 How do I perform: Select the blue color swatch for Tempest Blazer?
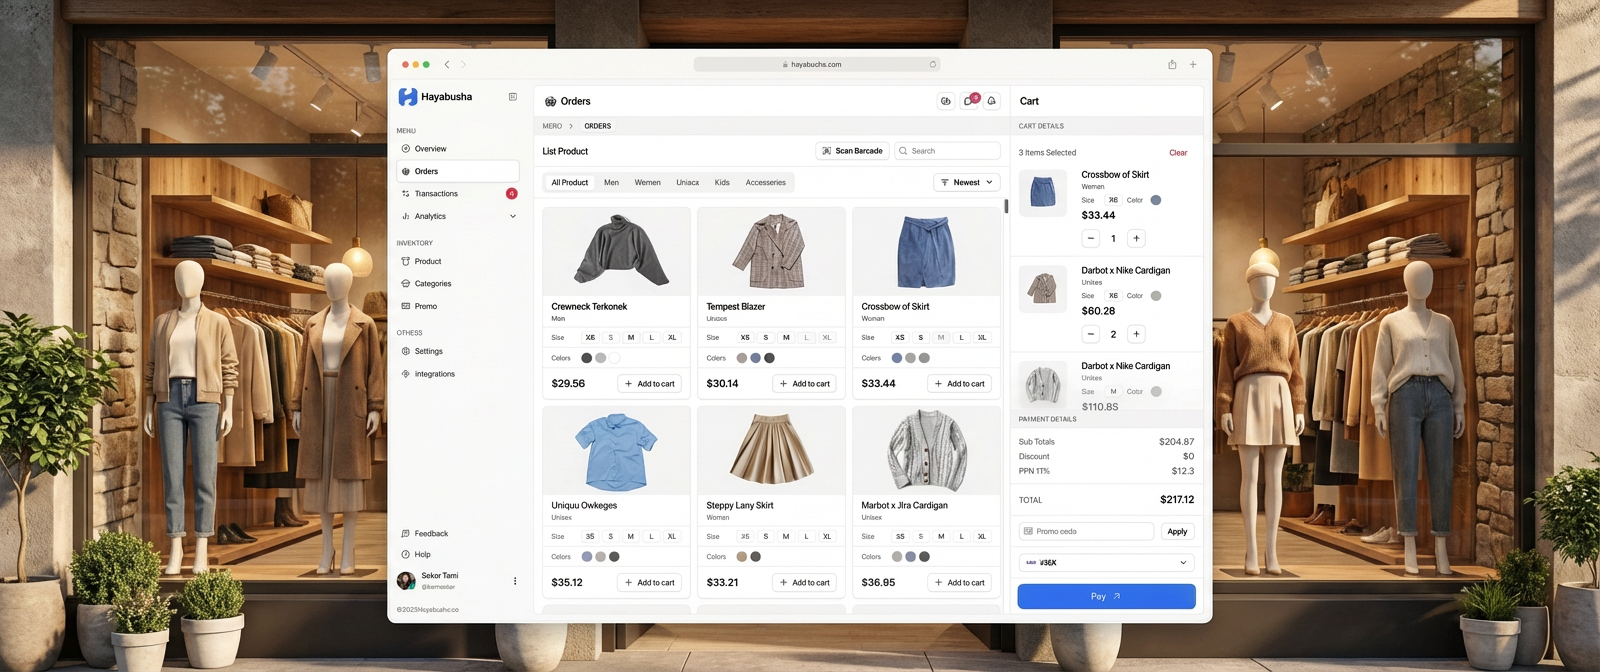756,358
